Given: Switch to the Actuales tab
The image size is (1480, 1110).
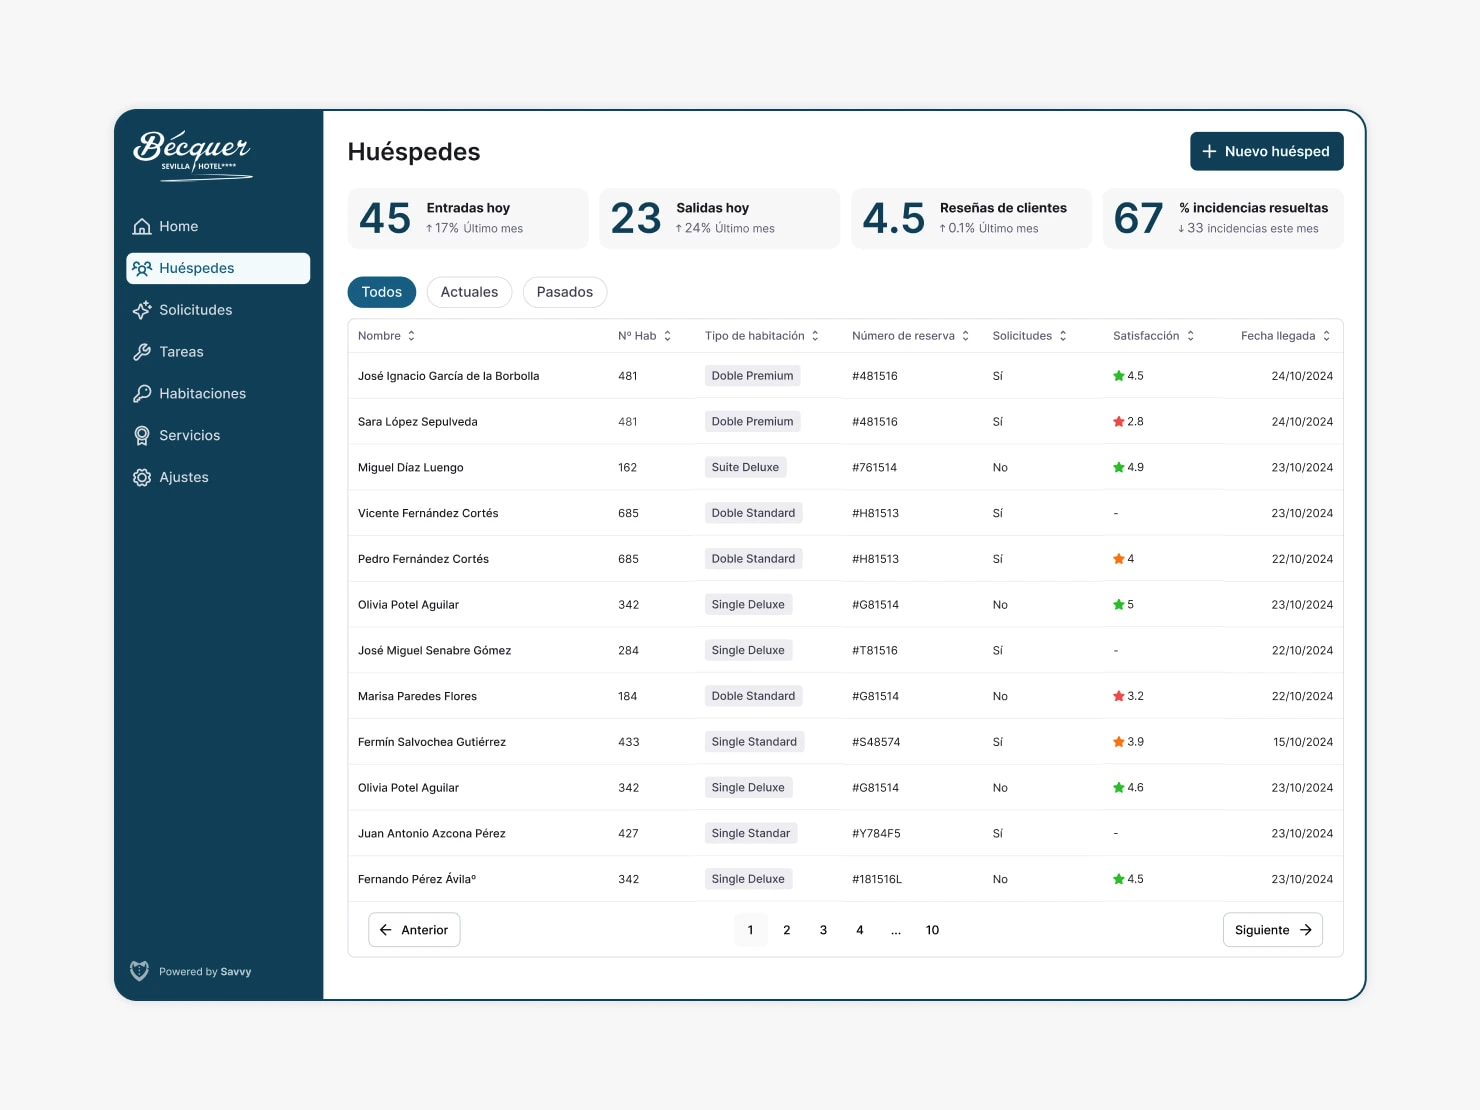Looking at the screenshot, I should pyautogui.click(x=469, y=292).
